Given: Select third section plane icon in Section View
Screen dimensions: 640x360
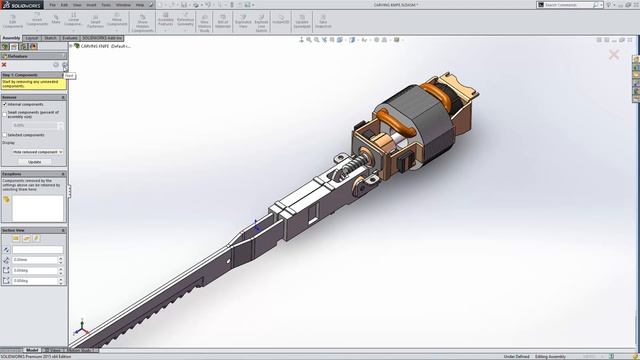Looking at the screenshot, I should point(36,238).
